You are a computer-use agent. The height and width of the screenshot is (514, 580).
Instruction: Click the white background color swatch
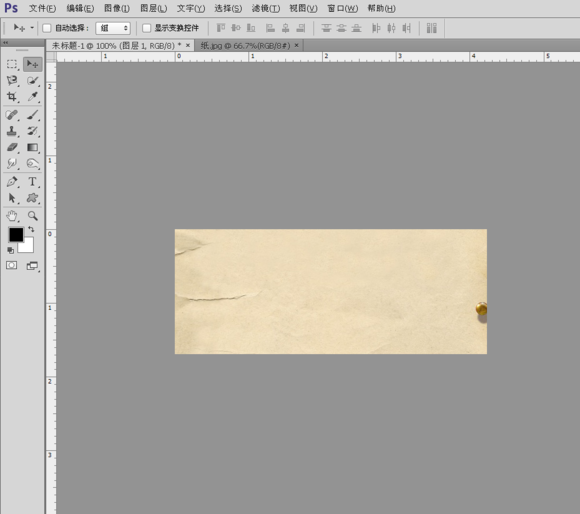coord(28,247)
